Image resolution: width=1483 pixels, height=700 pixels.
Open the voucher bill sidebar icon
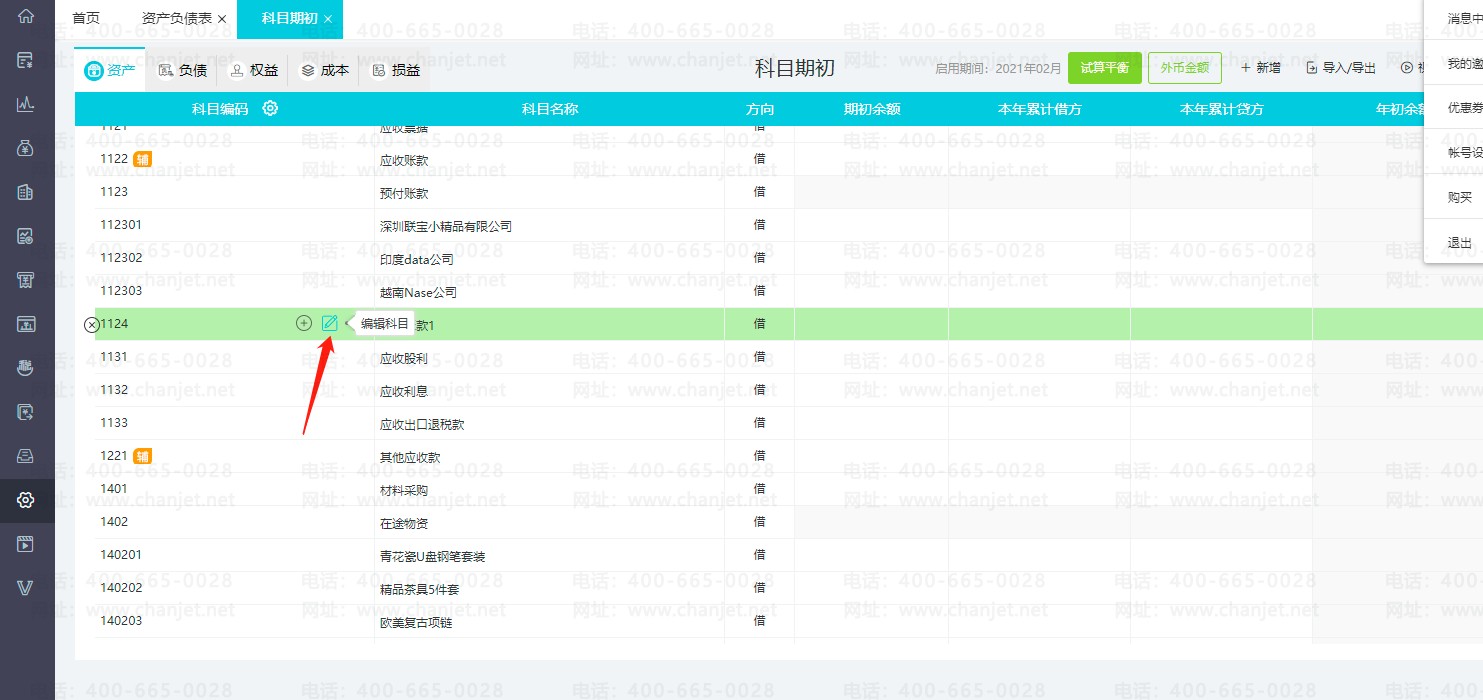pyautogui.click(x=26, y=61)
